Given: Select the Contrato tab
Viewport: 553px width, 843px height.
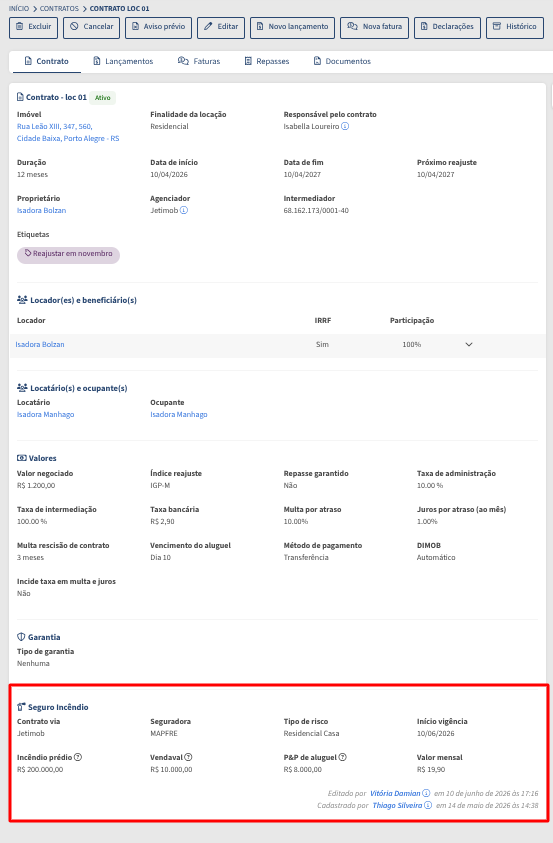Looking at the screenshot, I should pos(46,62).
